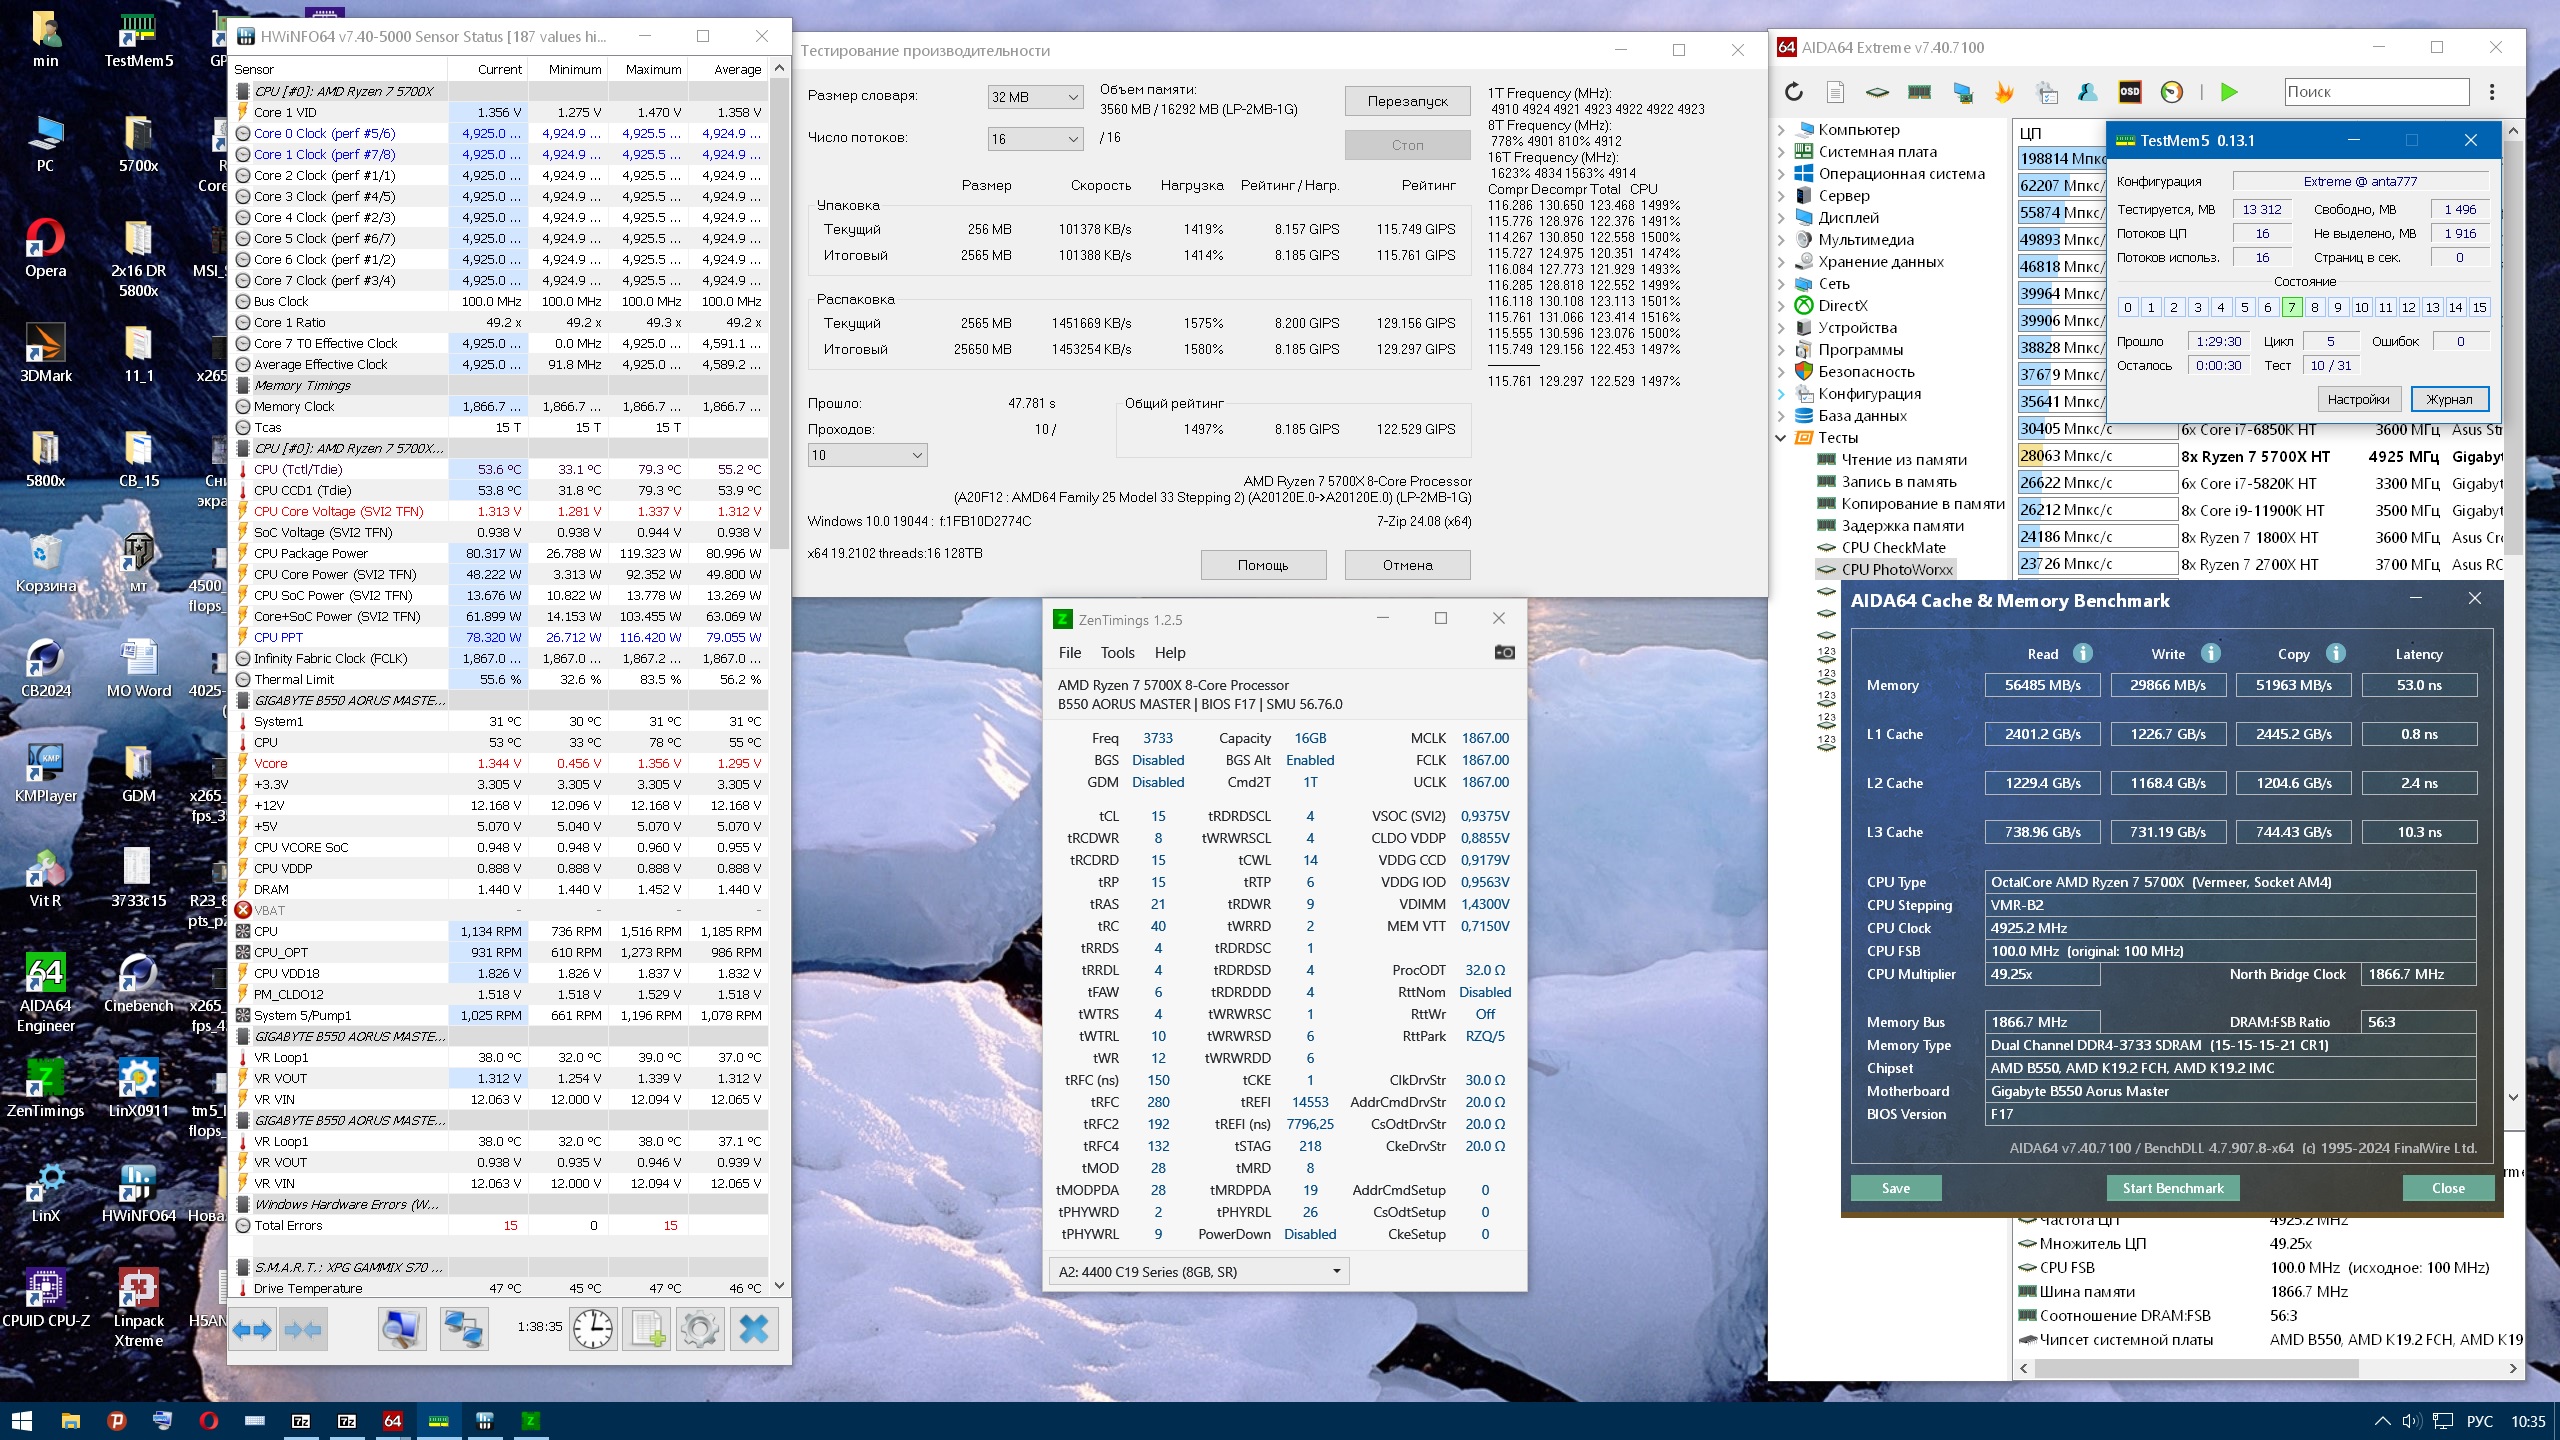Click the Поиск search field in AIDA64
Image resolution: width=2560 pixels, height=1440 pixels.
pyautogui.click(x=2376, y=92)
